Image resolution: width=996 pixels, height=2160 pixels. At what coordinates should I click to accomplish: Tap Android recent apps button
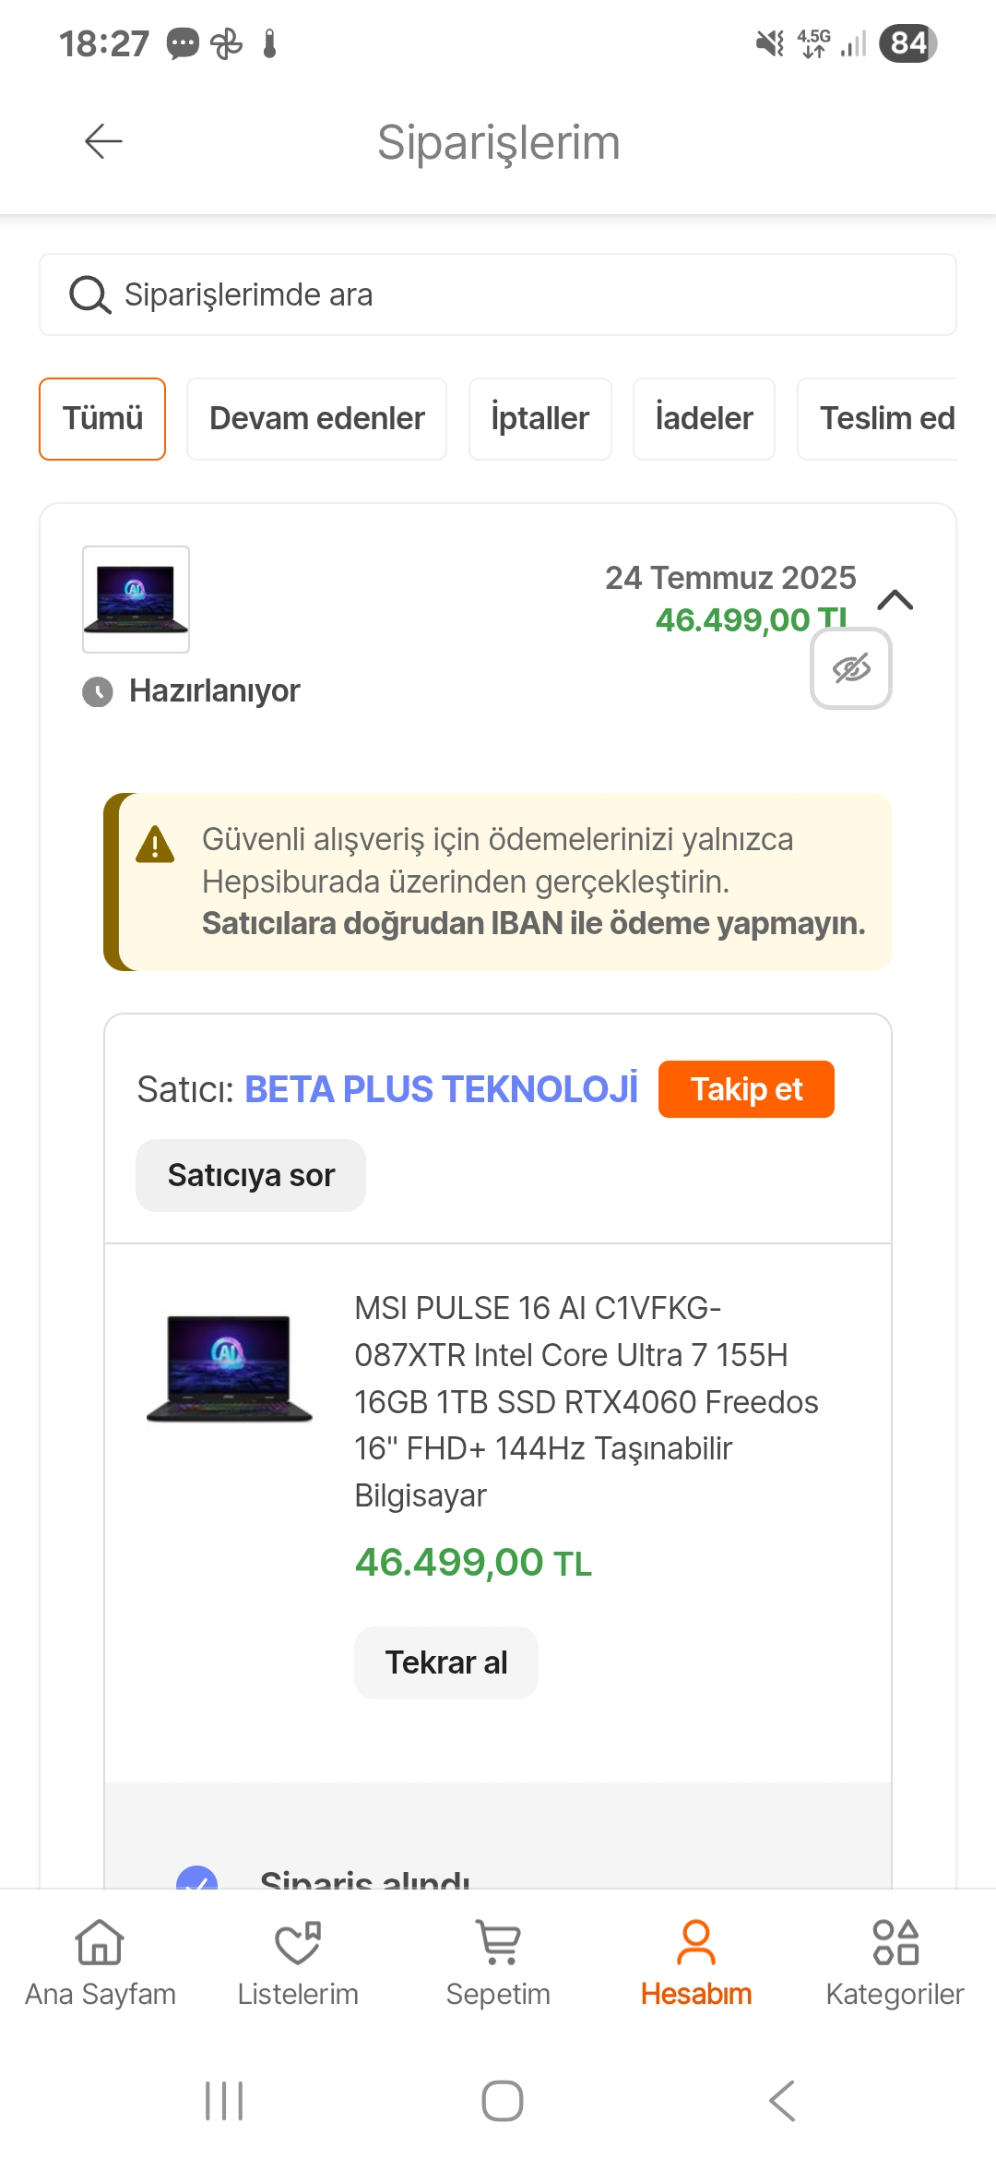[x=224, y=2100]
